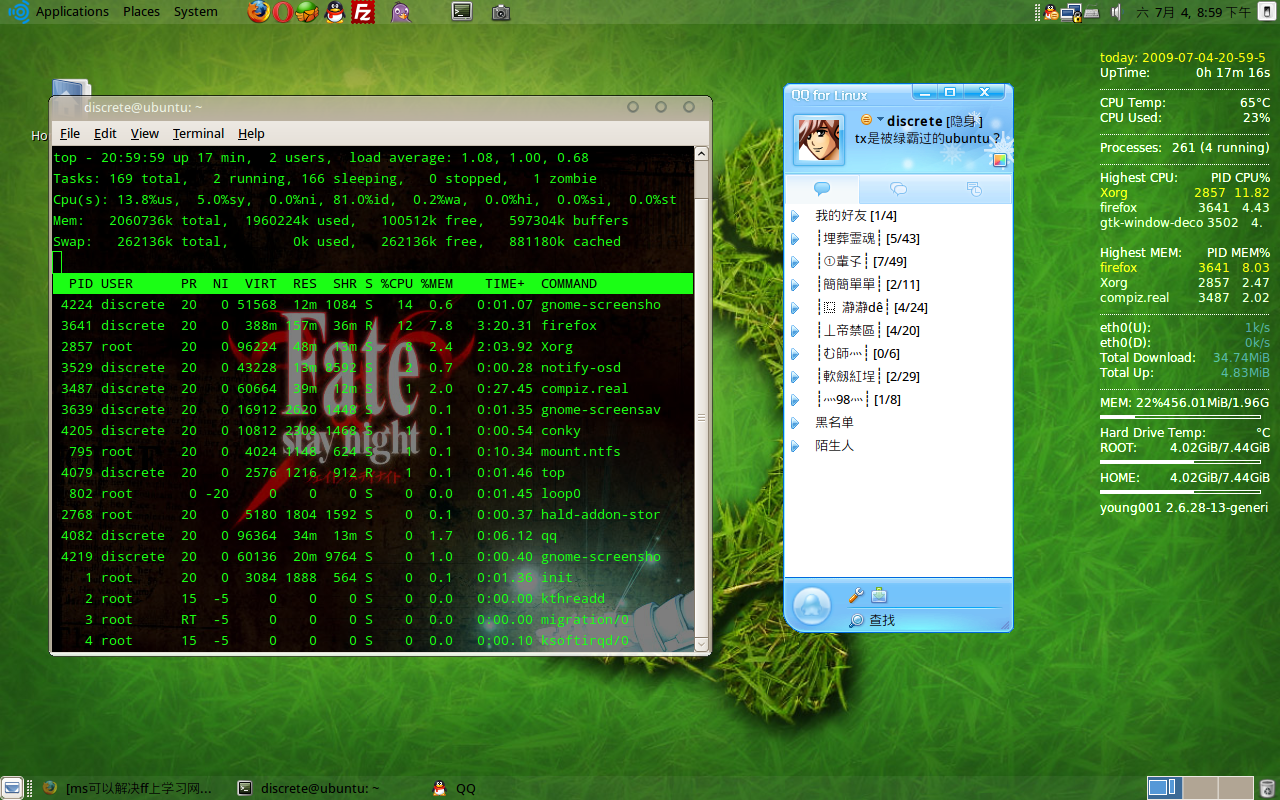The image size is (1280, 800).
Task: Open the QQ skin color changer icon
Action: point(1000,159)
